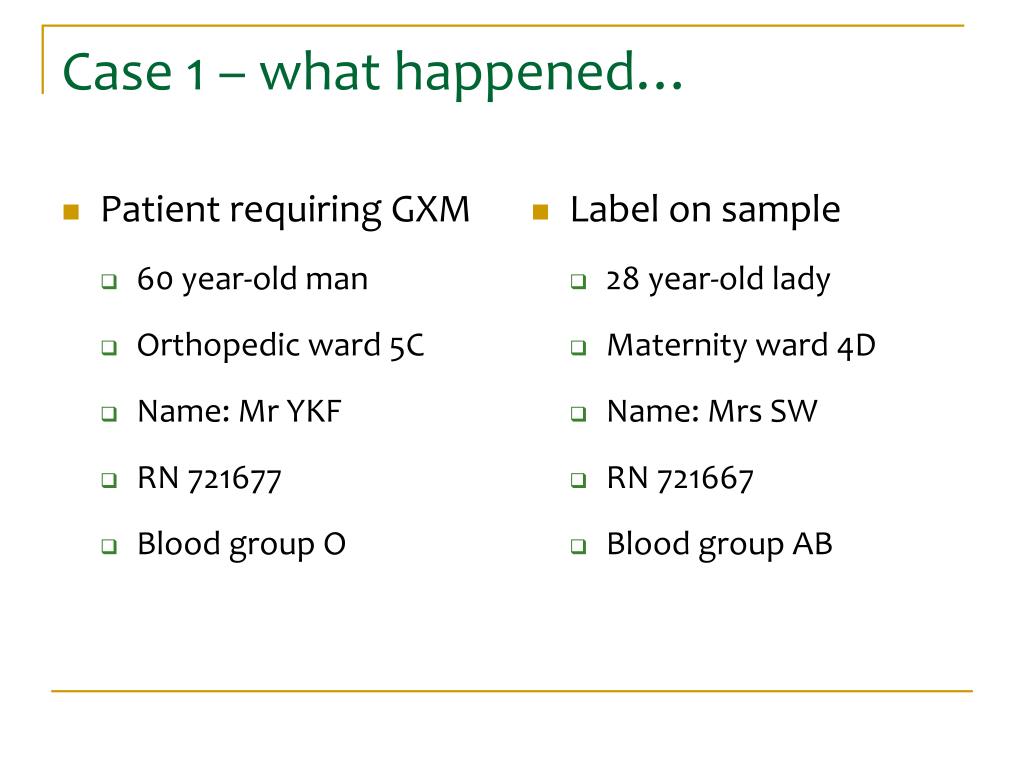
Task: Click the square bullet next to 'Name: Mr YKF'
Action: click(x=109, y=413)
